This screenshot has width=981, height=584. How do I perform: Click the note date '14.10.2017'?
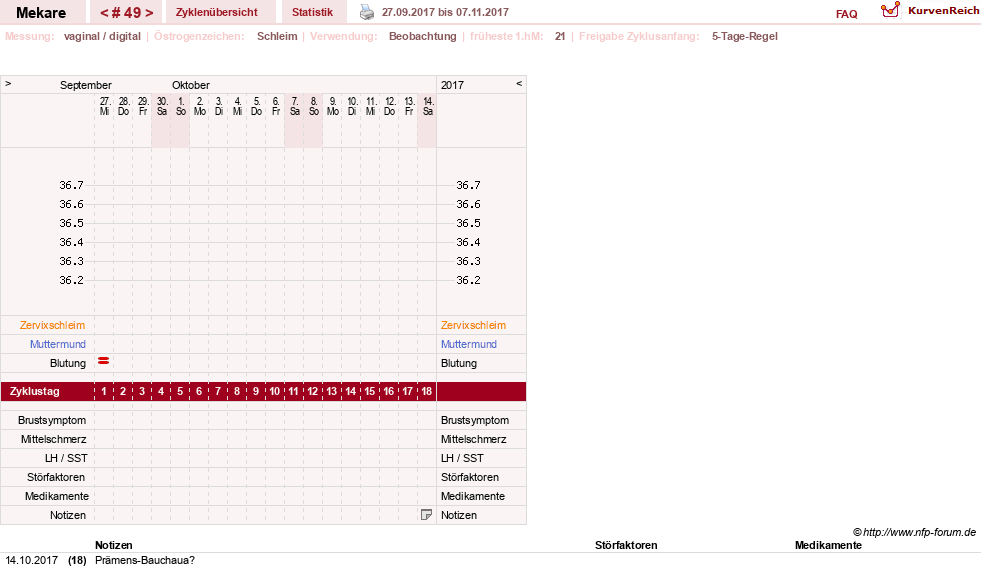[x=31, y=560]
